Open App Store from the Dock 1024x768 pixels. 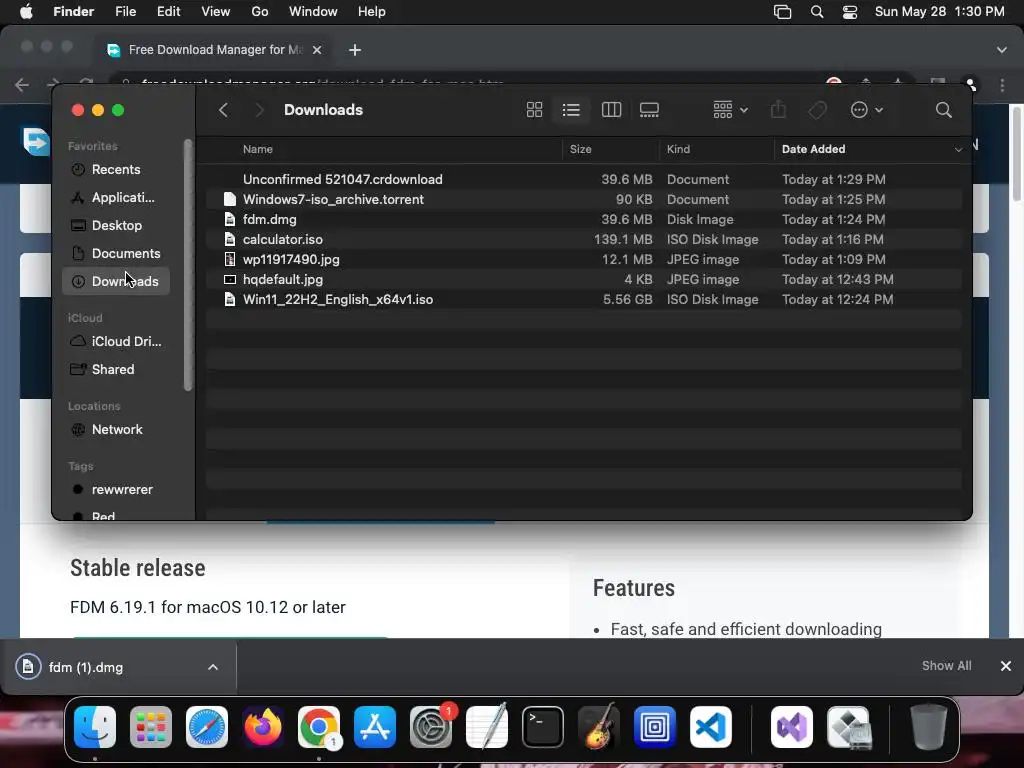tap(375, 727)
